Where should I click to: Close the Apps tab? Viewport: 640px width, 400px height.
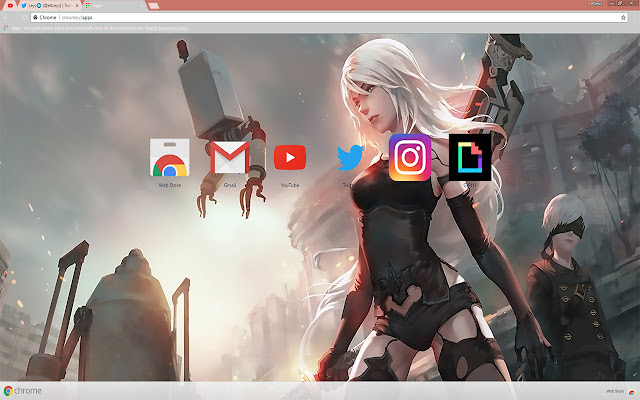click(142, 5)
